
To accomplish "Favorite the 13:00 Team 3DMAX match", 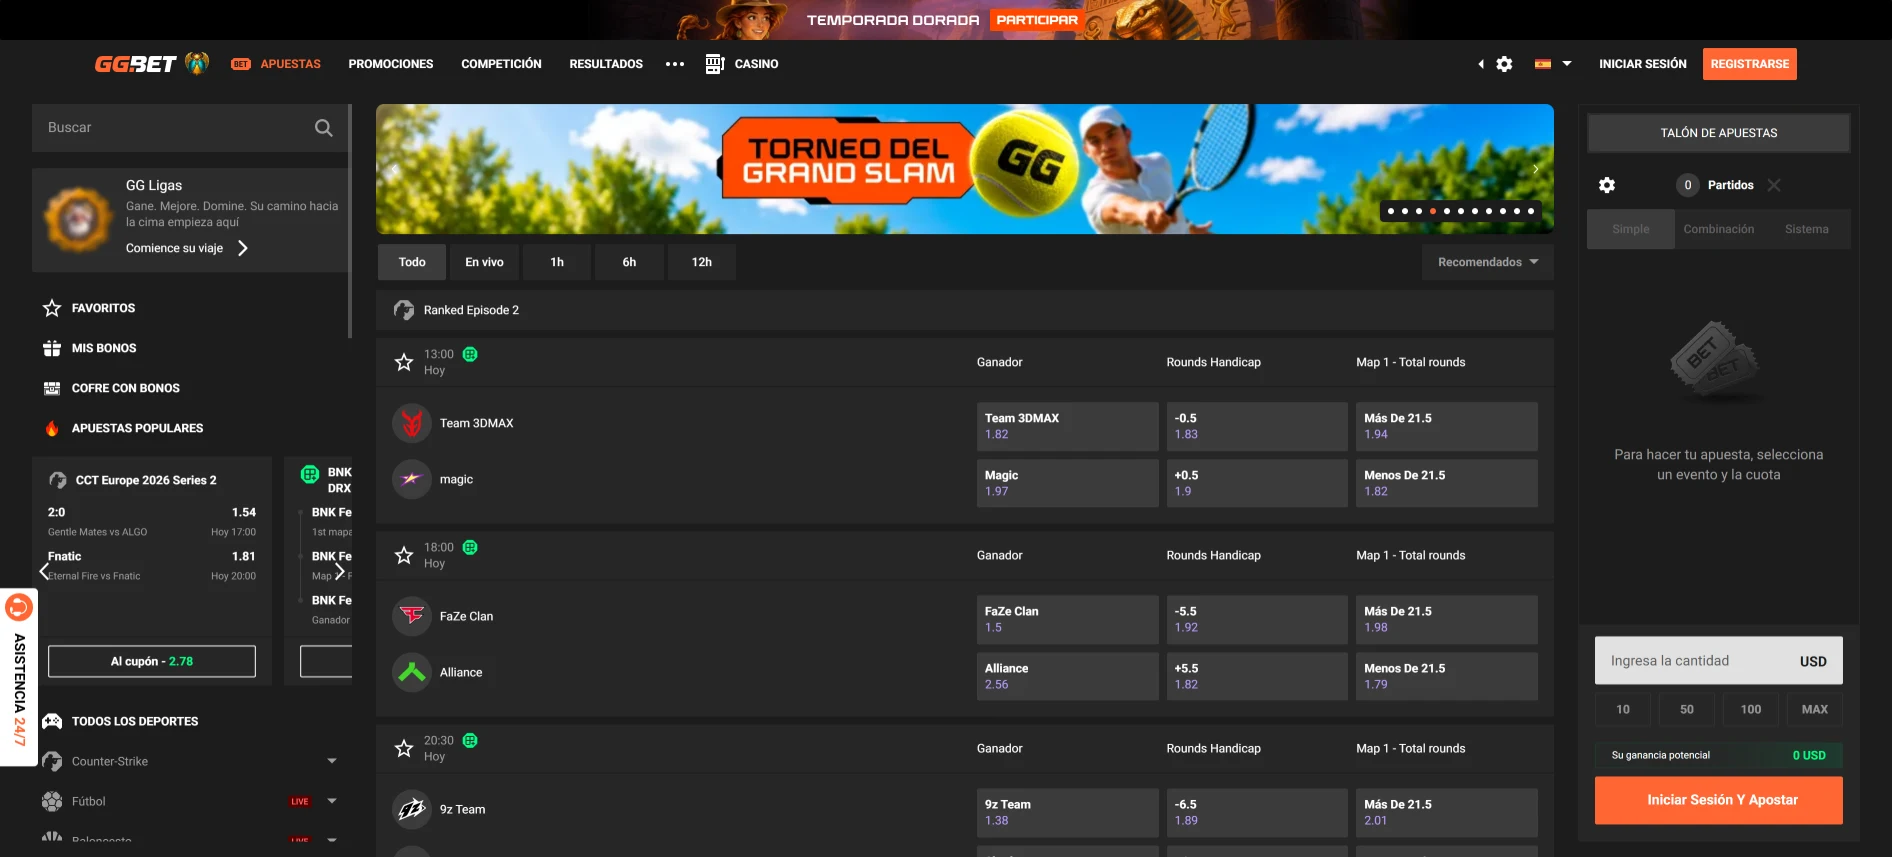I will (404, 362).
